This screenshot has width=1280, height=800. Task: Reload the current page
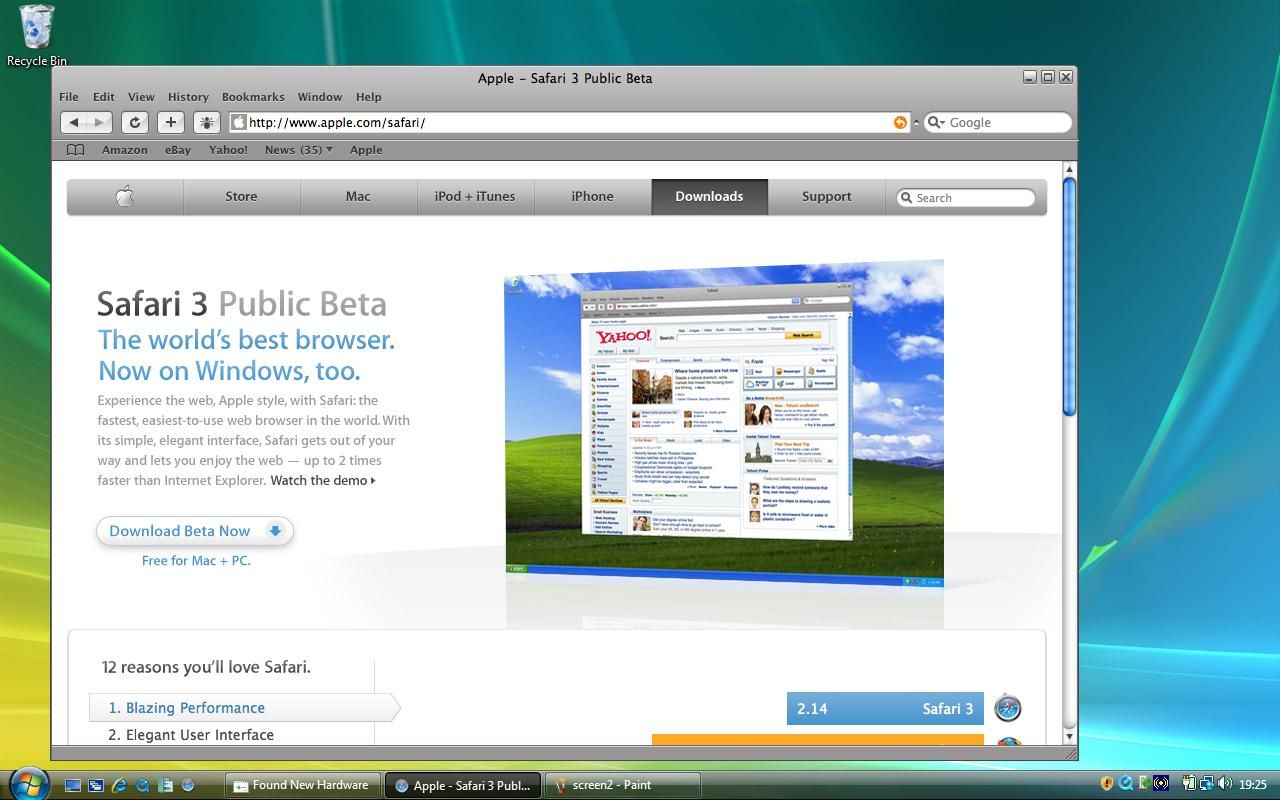[135, 122]
